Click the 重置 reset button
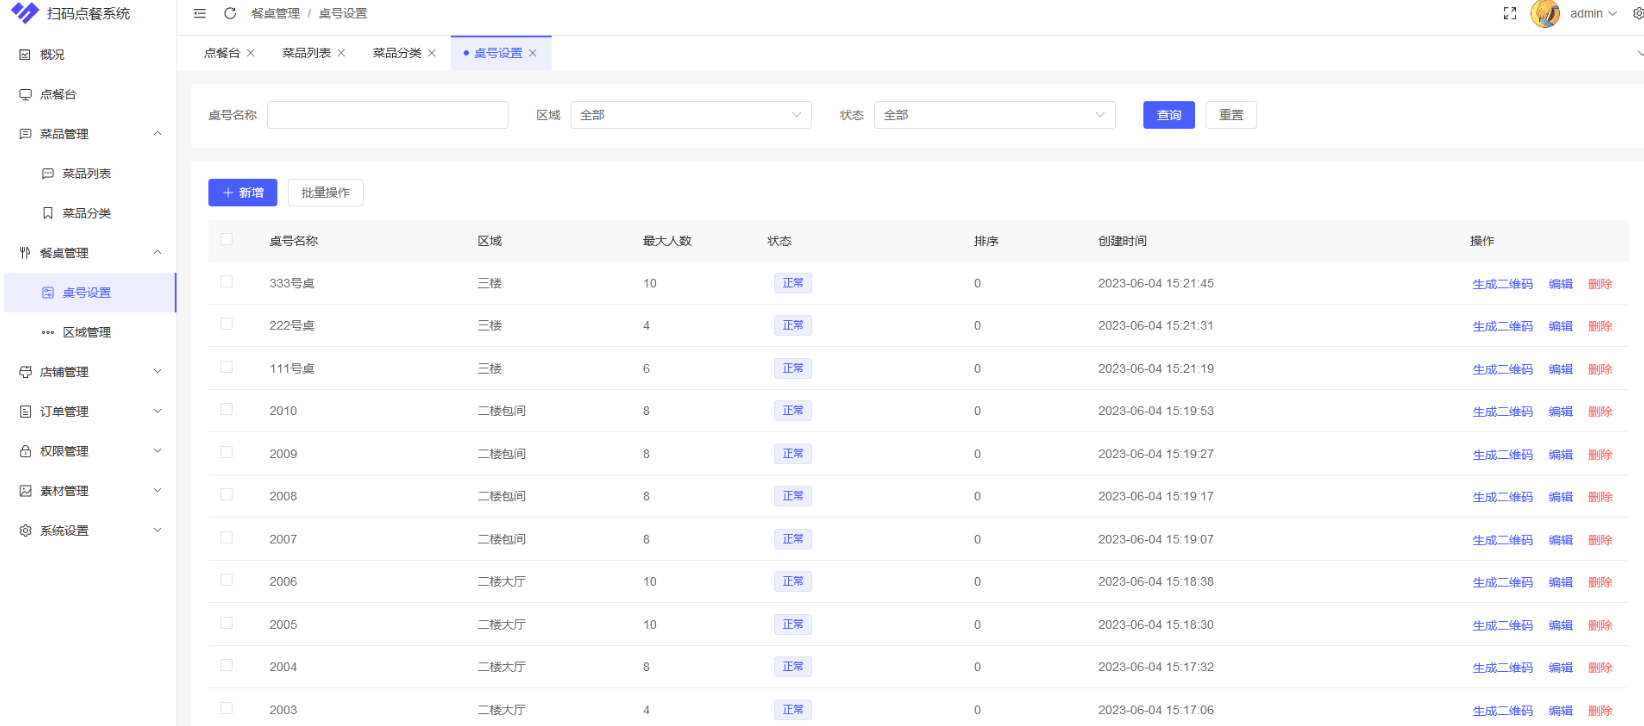The image size is (1644, 726). 1231,115
